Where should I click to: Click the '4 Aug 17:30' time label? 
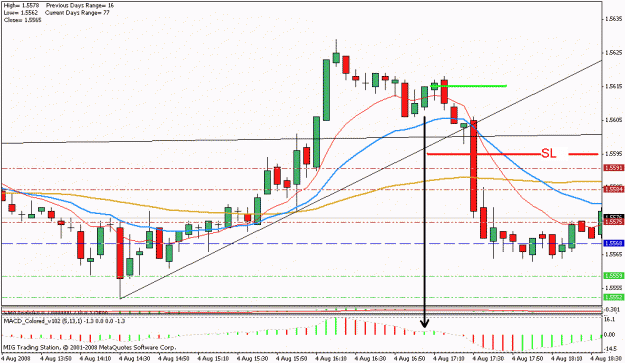(488, 359)
